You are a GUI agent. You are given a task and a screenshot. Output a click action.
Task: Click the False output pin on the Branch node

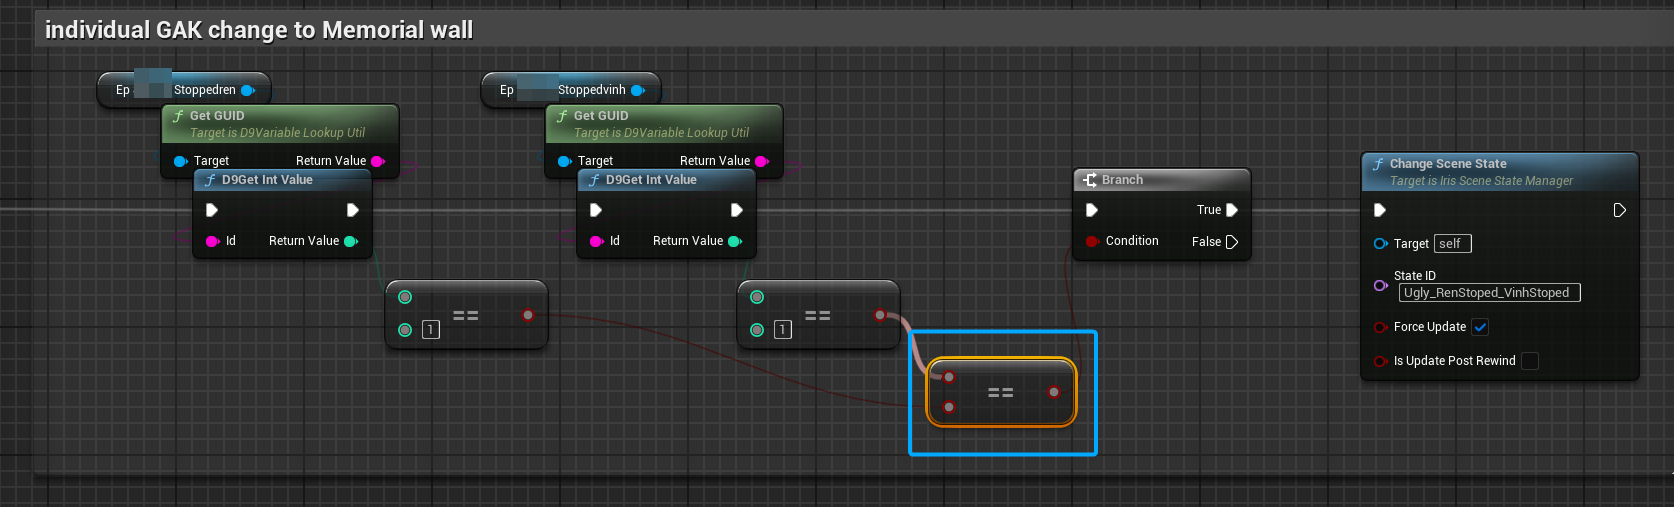point(1232,242)
